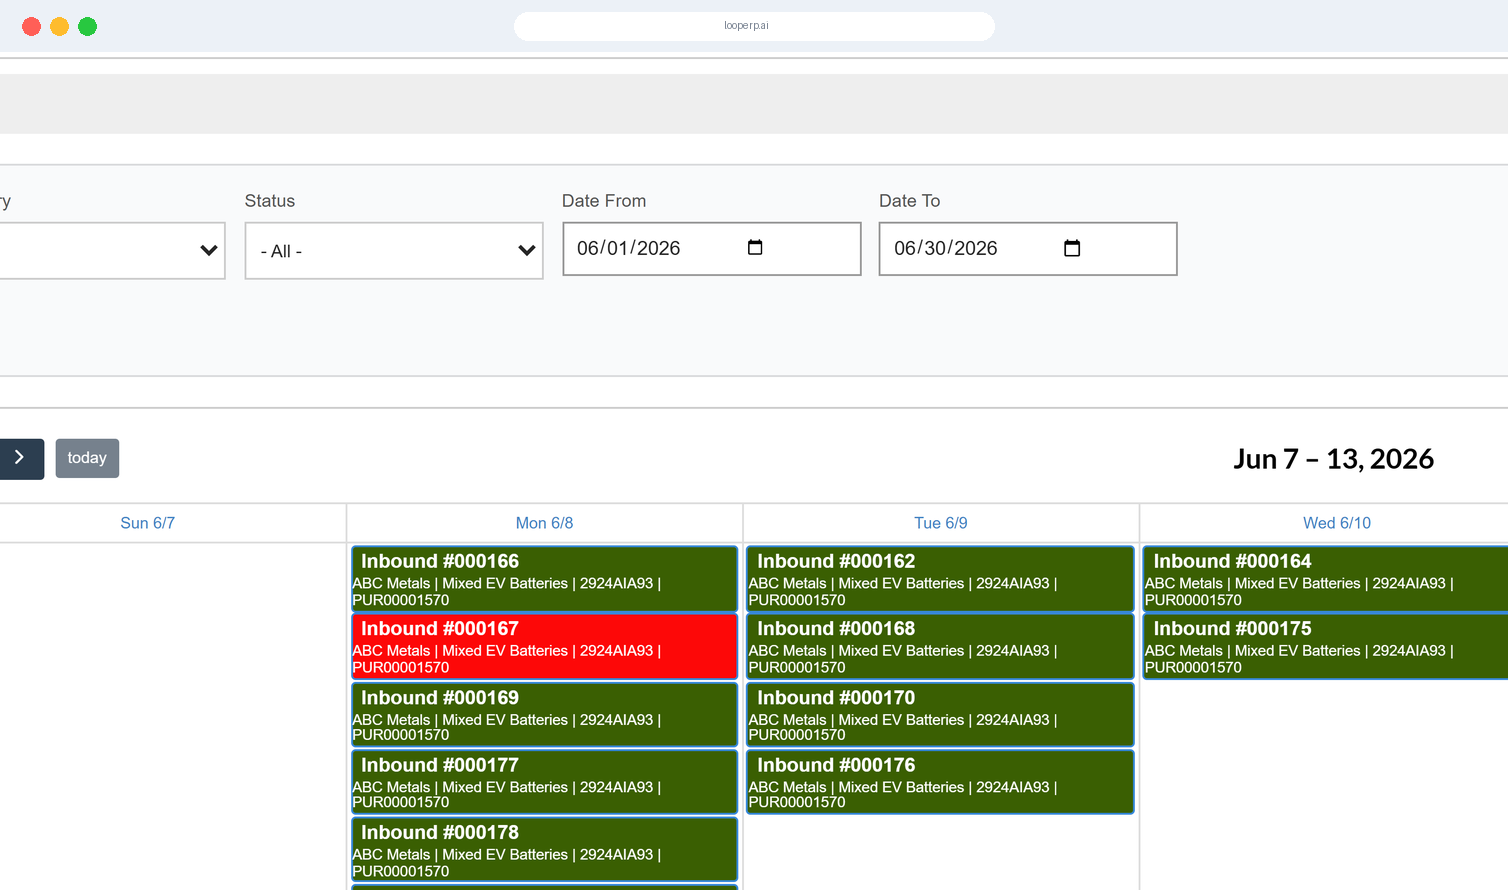
Task: Open the Mon 6/8 day header link
Action: [x=544, y=523]
